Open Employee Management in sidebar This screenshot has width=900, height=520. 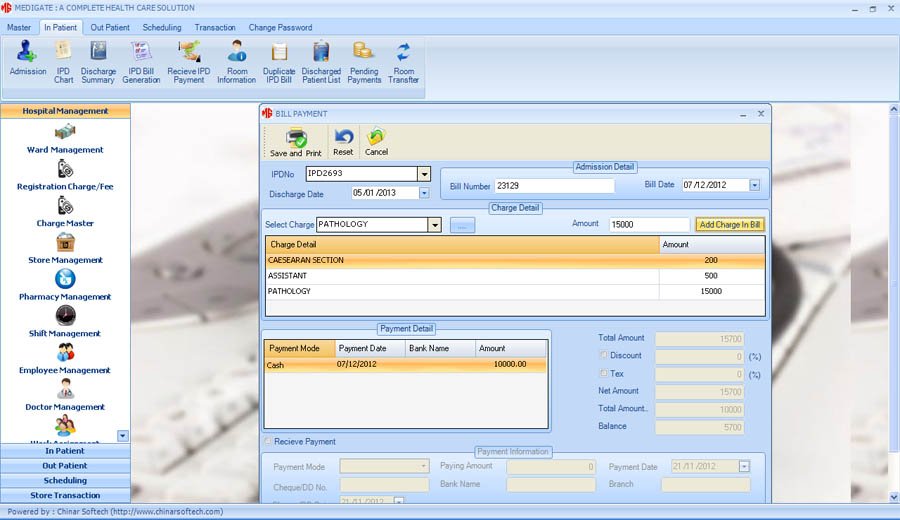[65, 360]
